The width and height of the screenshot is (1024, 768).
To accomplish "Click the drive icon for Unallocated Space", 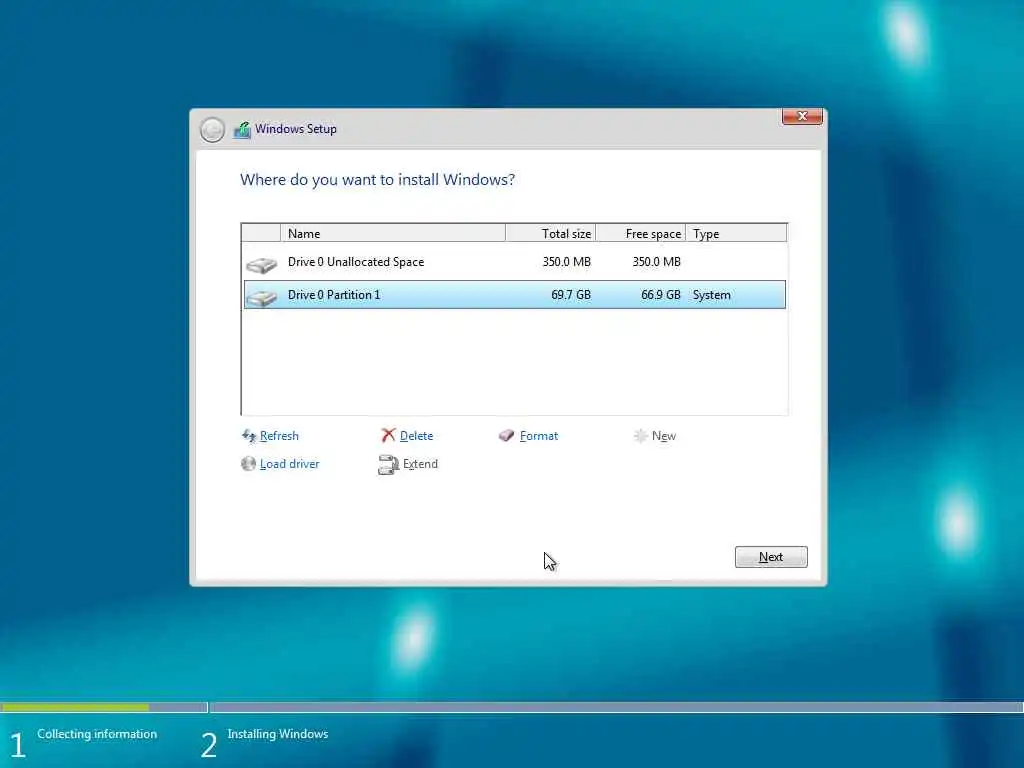I will pyautogui.click(x=262, y=264).
